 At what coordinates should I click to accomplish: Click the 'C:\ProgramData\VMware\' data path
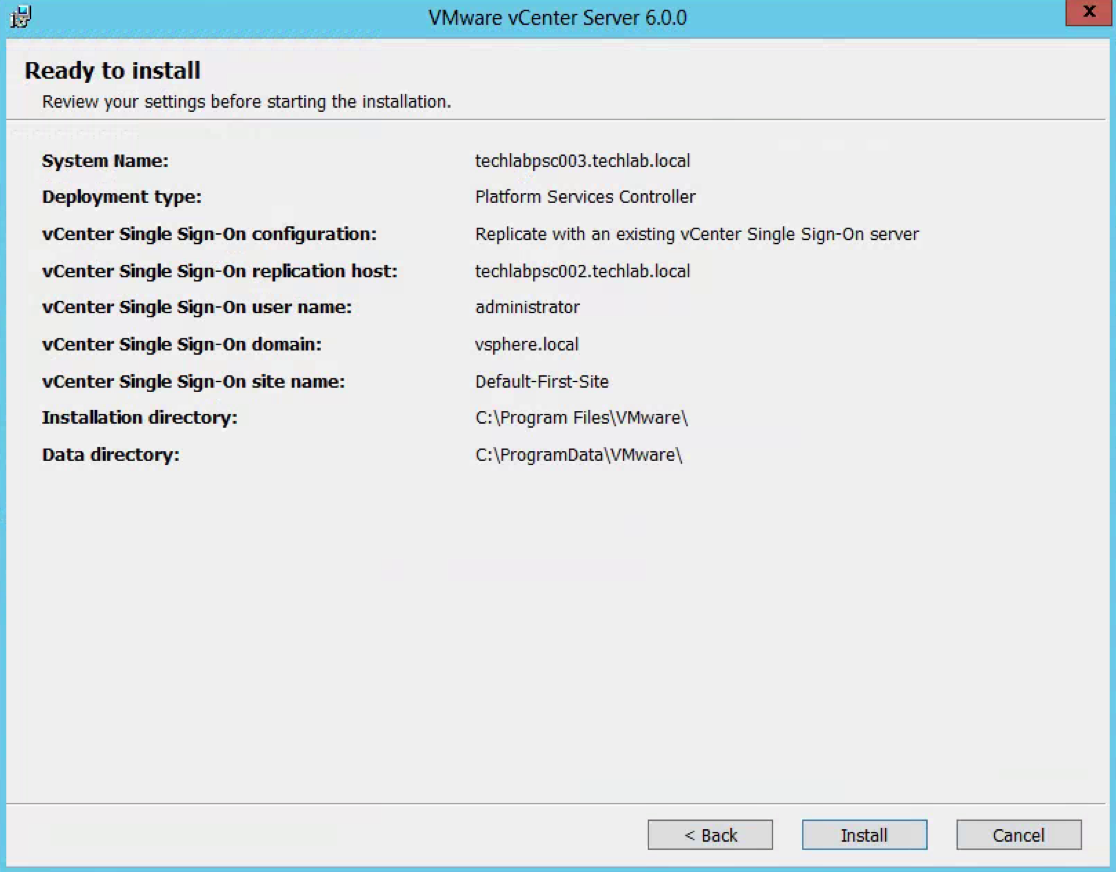579,455
